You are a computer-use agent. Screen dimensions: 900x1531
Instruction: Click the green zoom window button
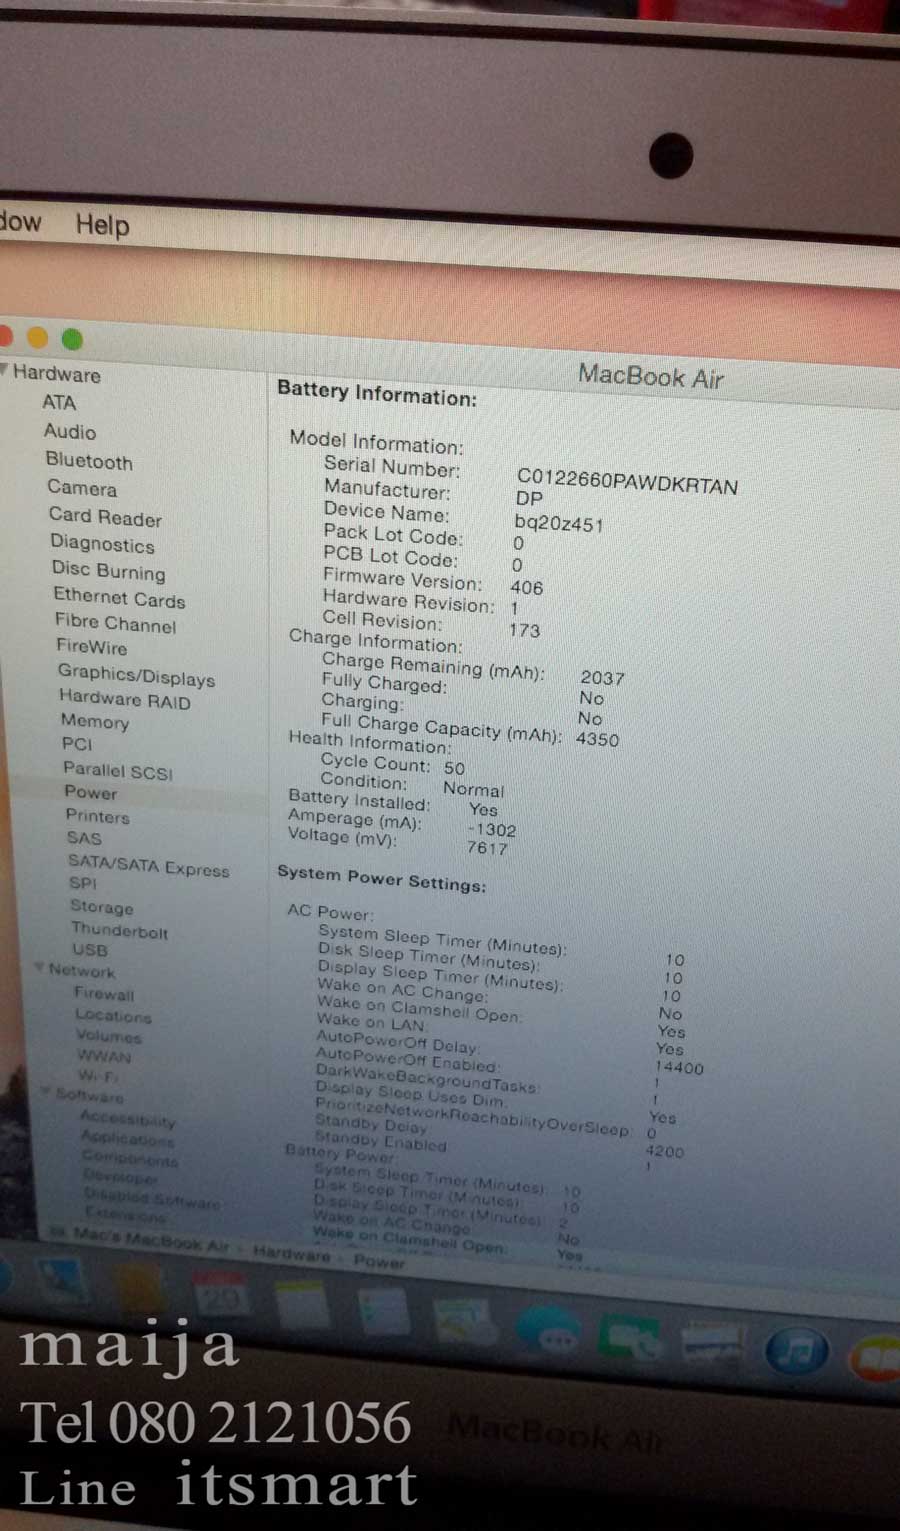tap(72, 339)
